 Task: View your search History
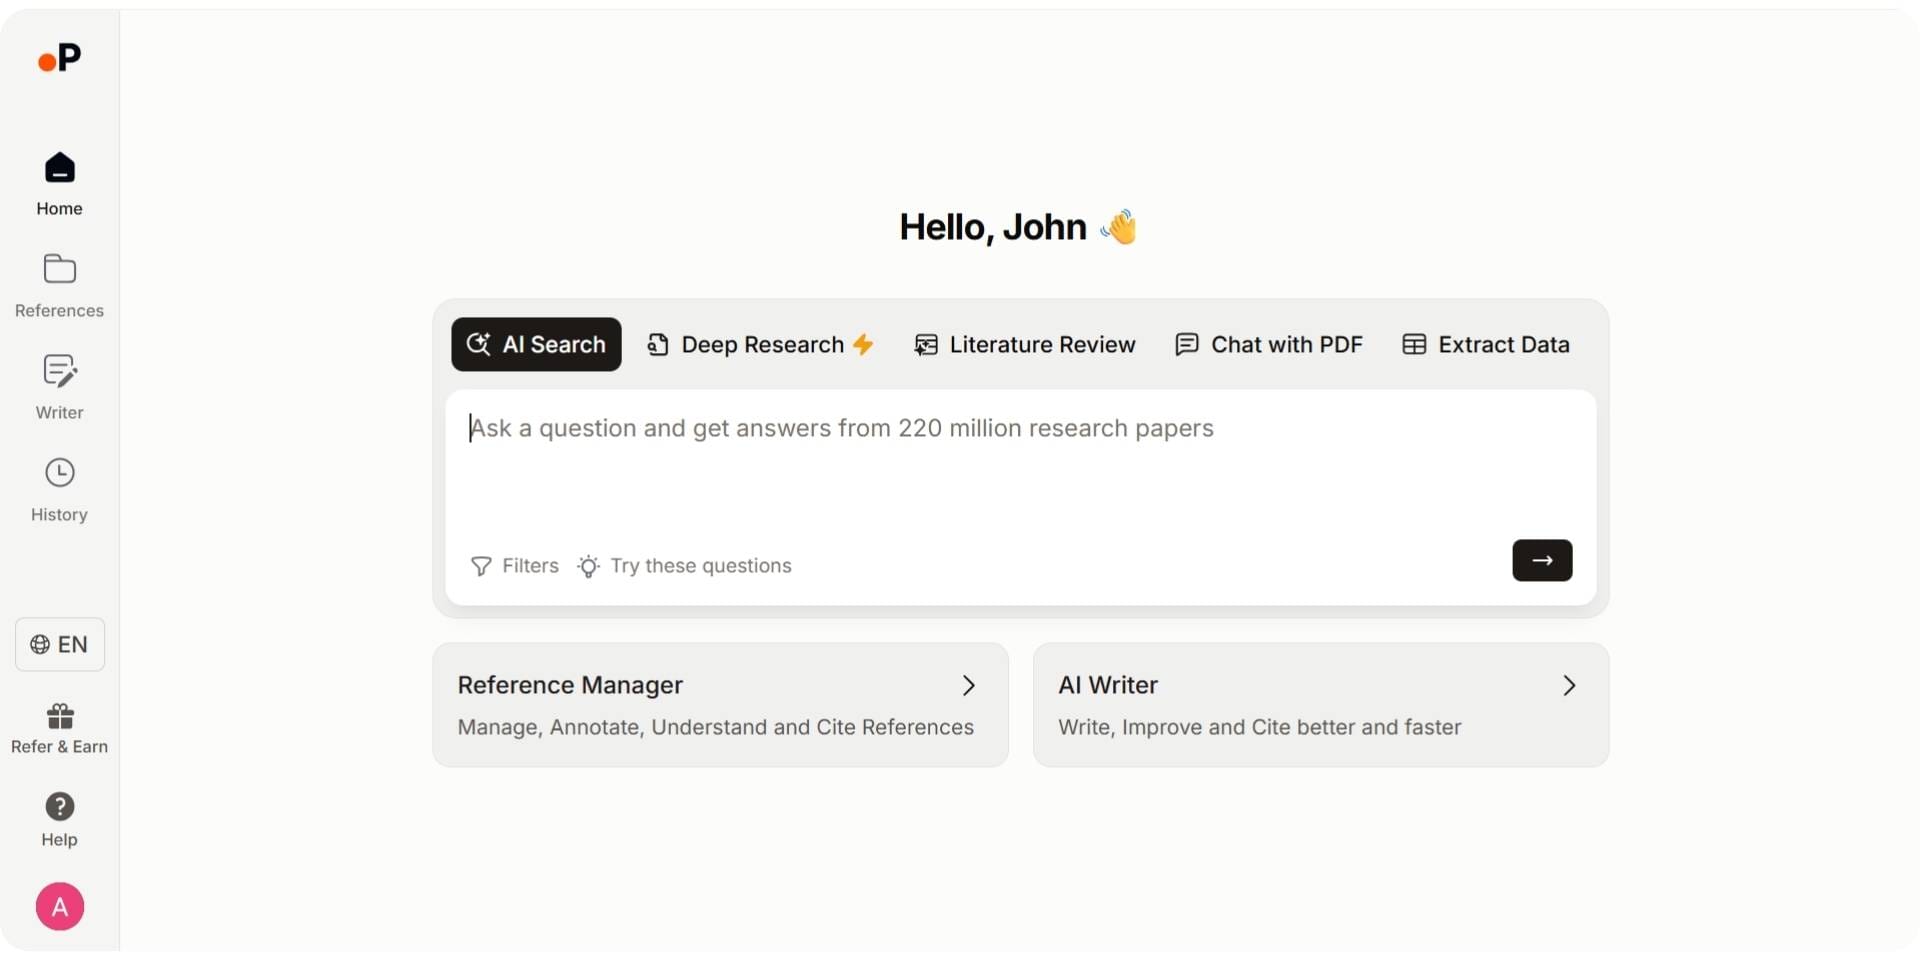tap(59, 488)
